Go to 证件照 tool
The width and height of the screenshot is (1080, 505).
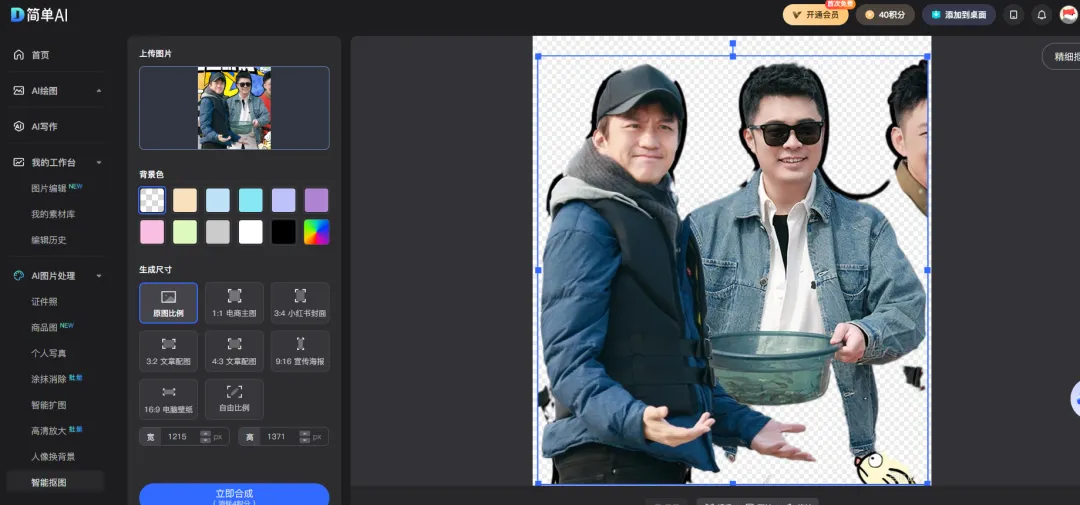coord(44,302)
